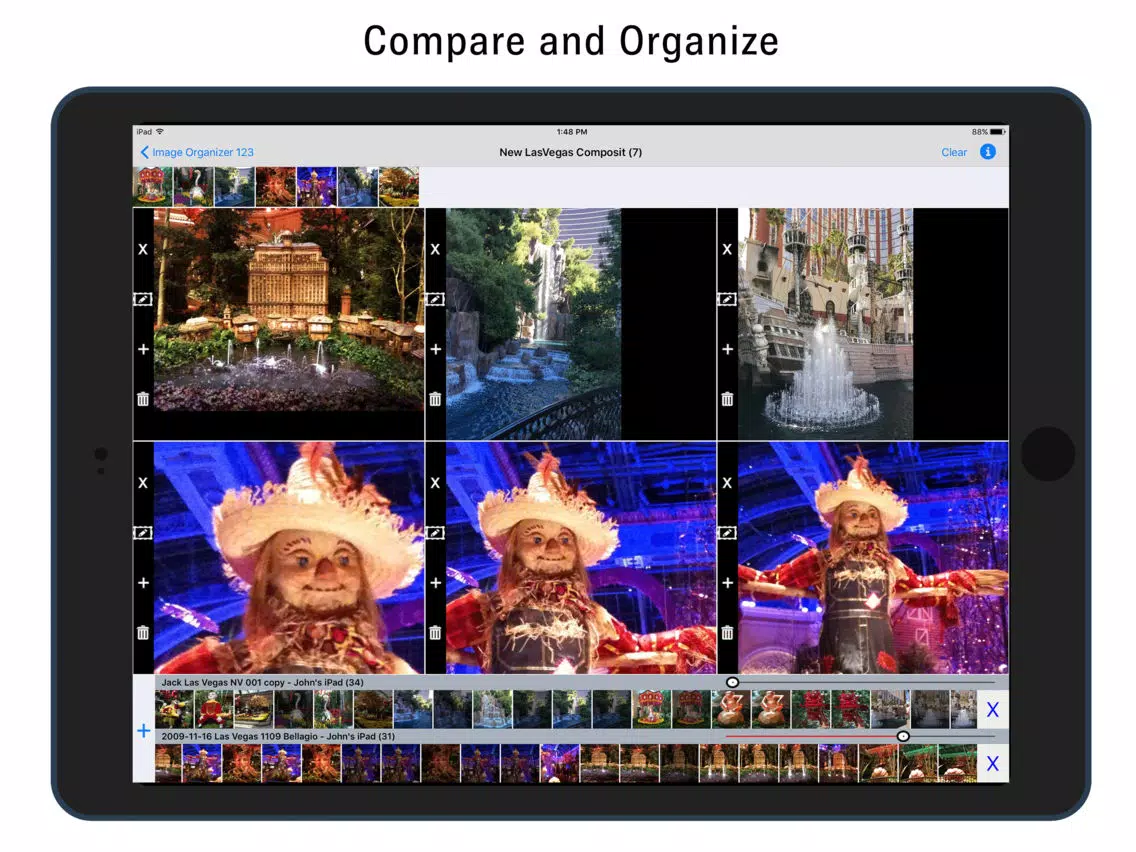Pick first thumbnail in Bellagio strip

[x=168, y=764]
